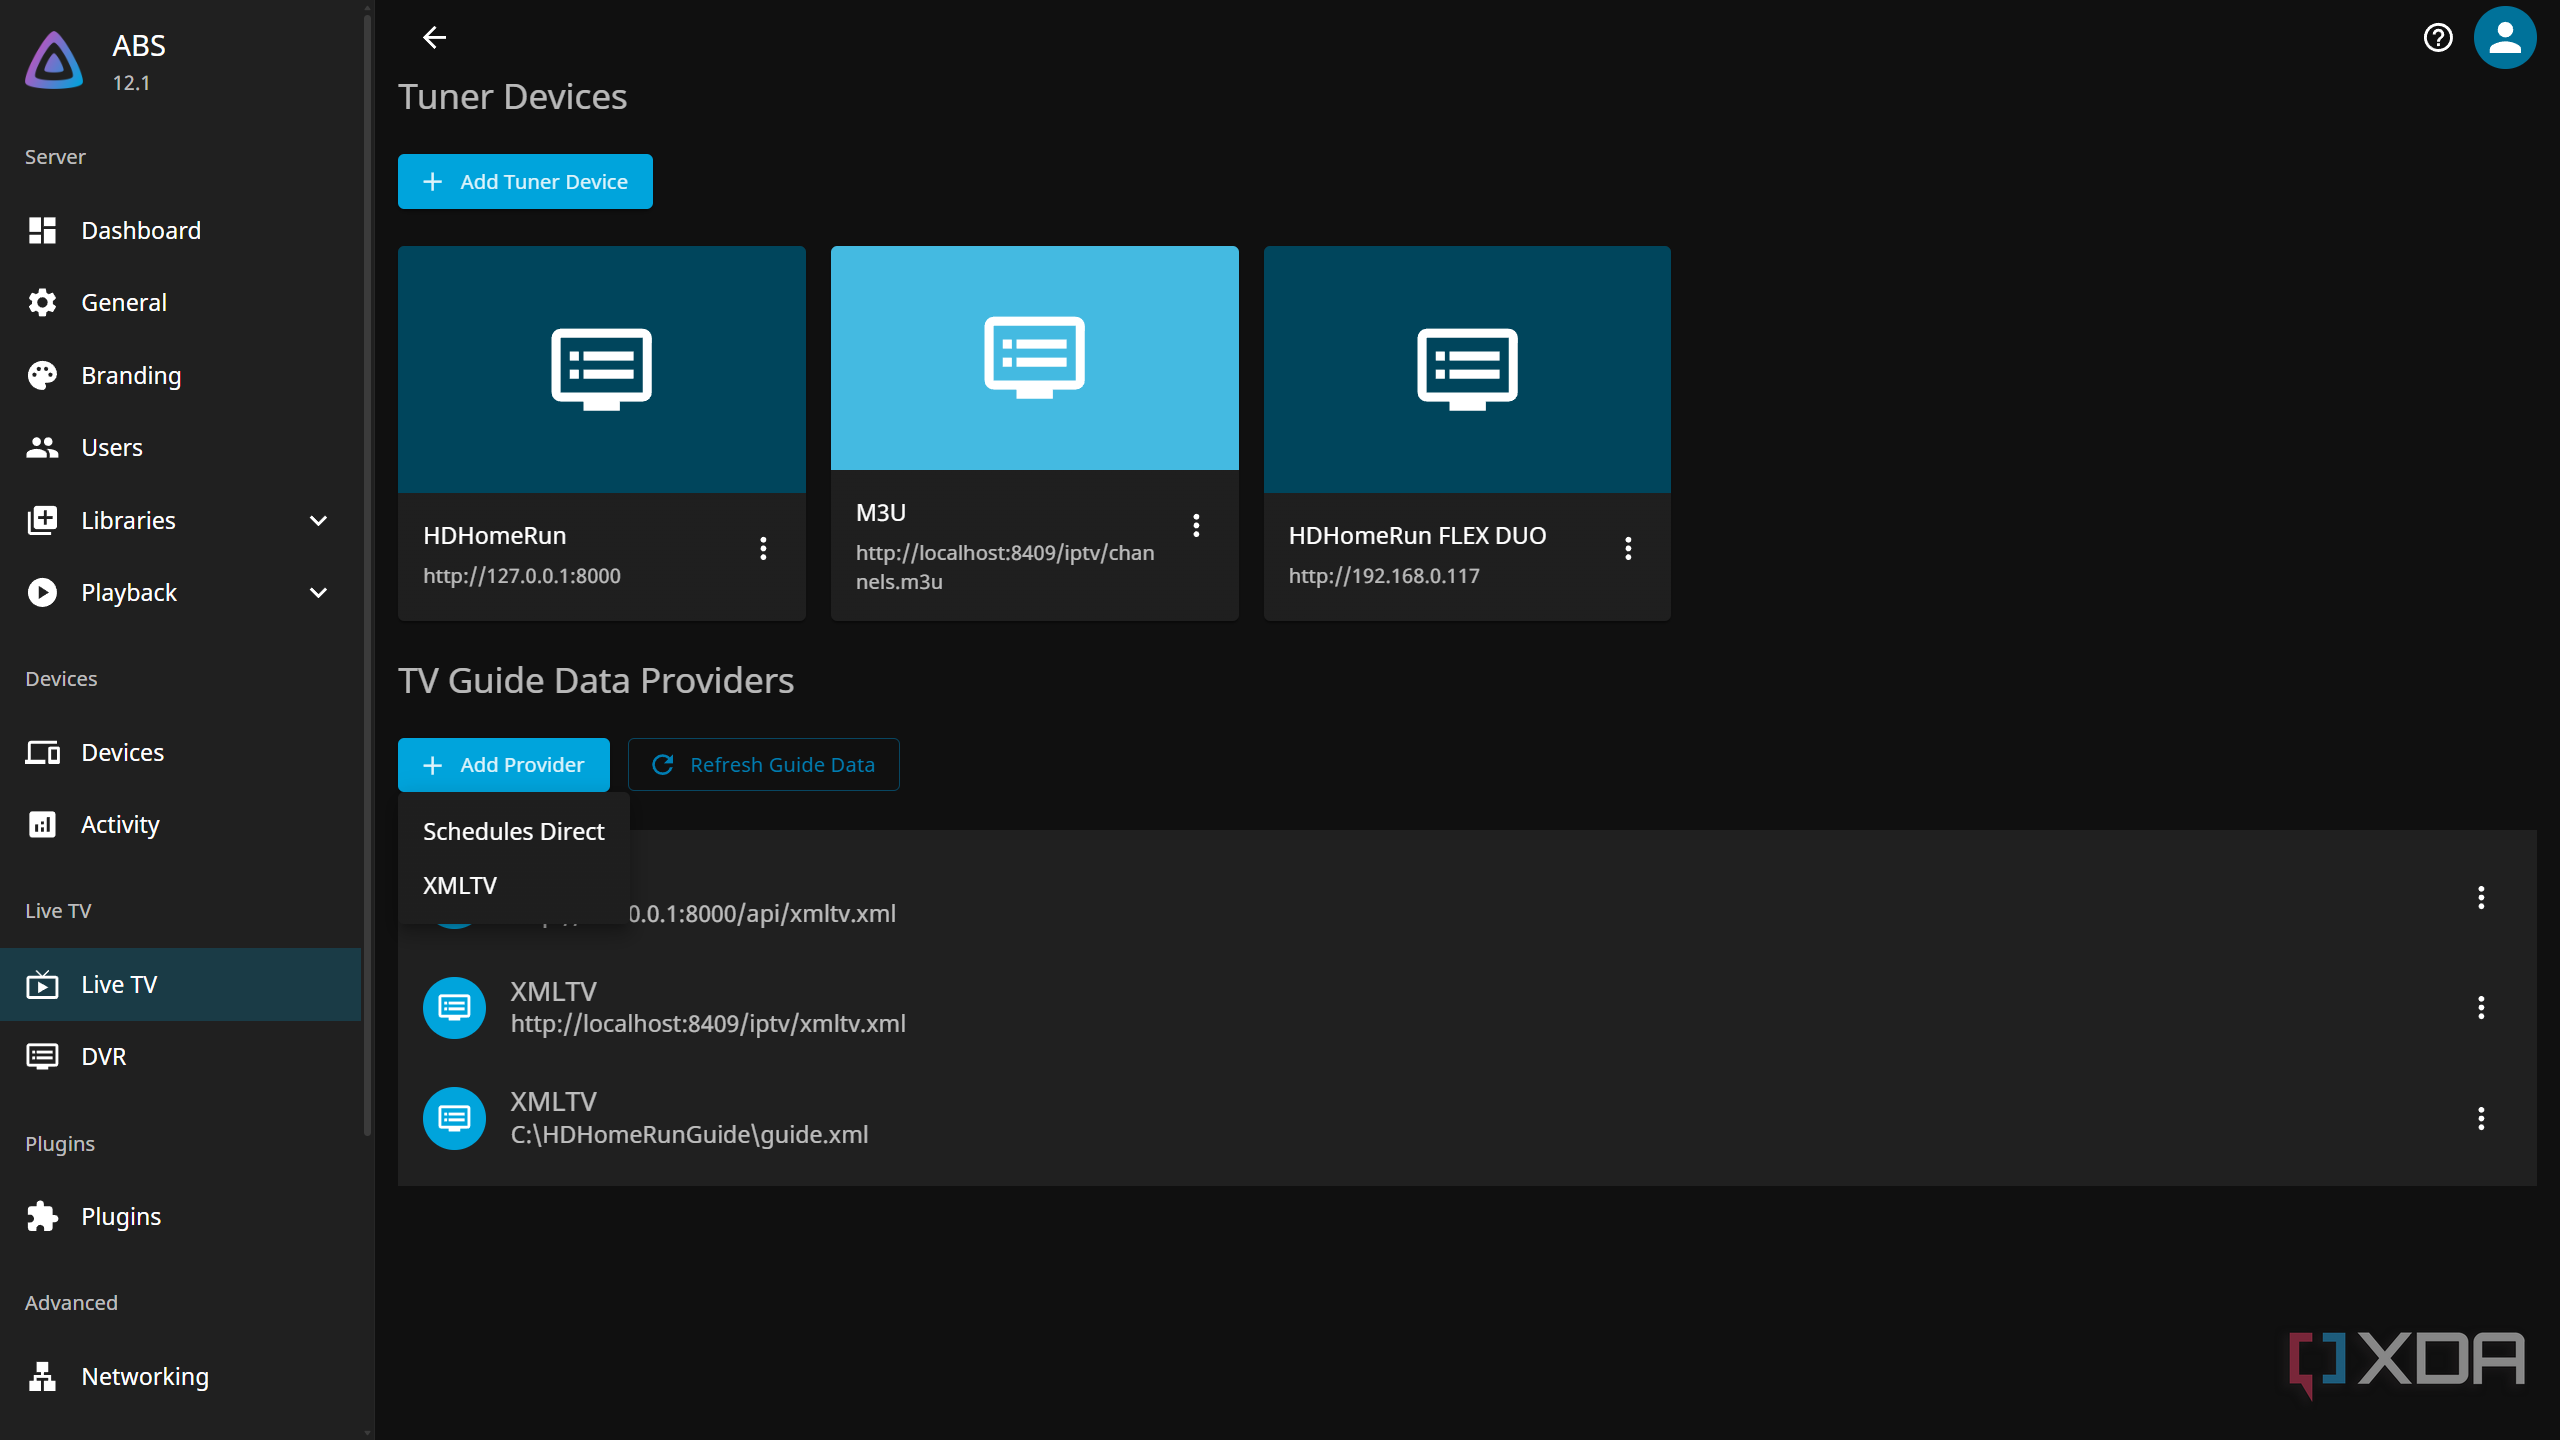Open the Users page

click(x=180, y=447)
